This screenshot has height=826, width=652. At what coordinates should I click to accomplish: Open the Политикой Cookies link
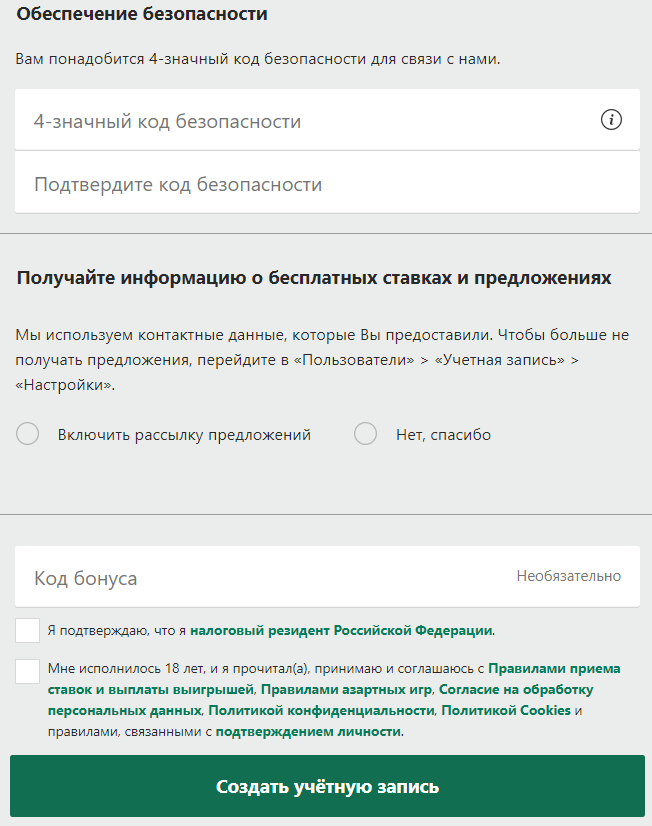pos(506,711)
